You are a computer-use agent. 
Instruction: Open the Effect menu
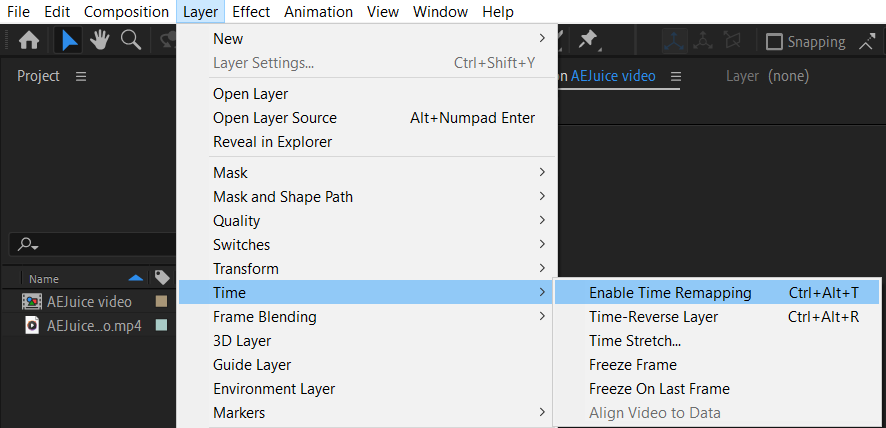[x=251, y=12]
